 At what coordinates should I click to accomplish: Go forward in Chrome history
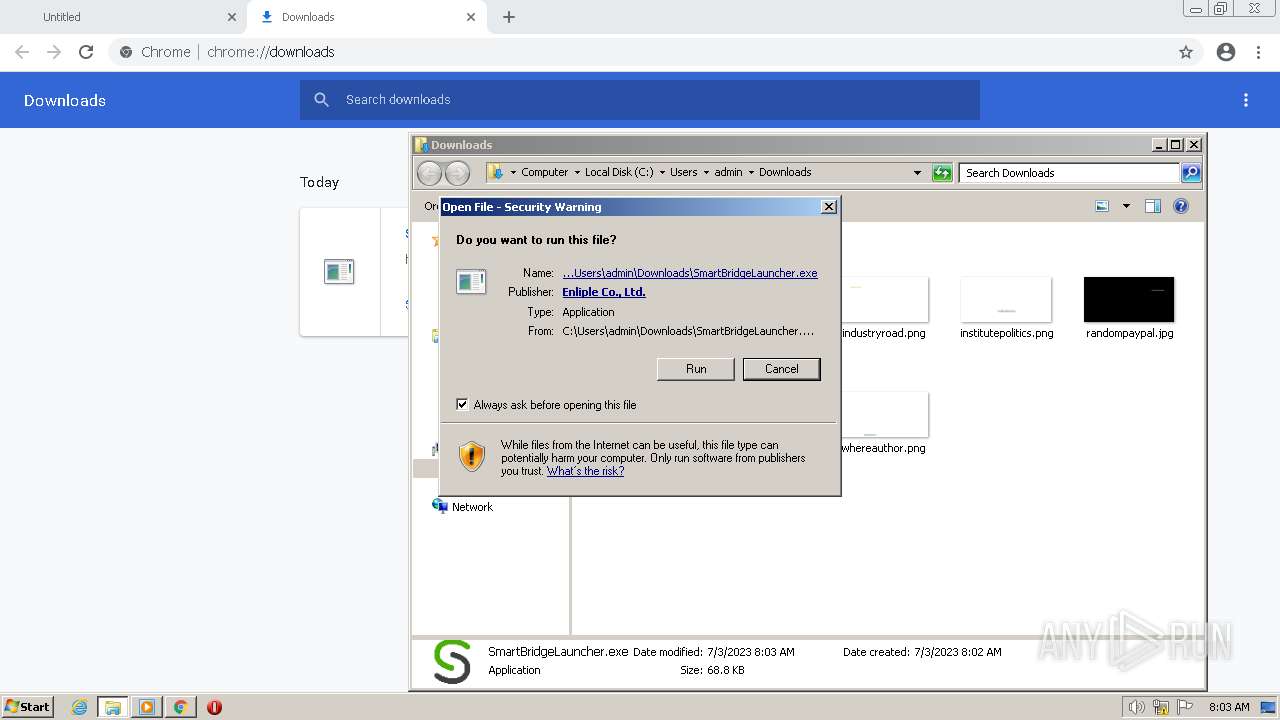point(54,52)
